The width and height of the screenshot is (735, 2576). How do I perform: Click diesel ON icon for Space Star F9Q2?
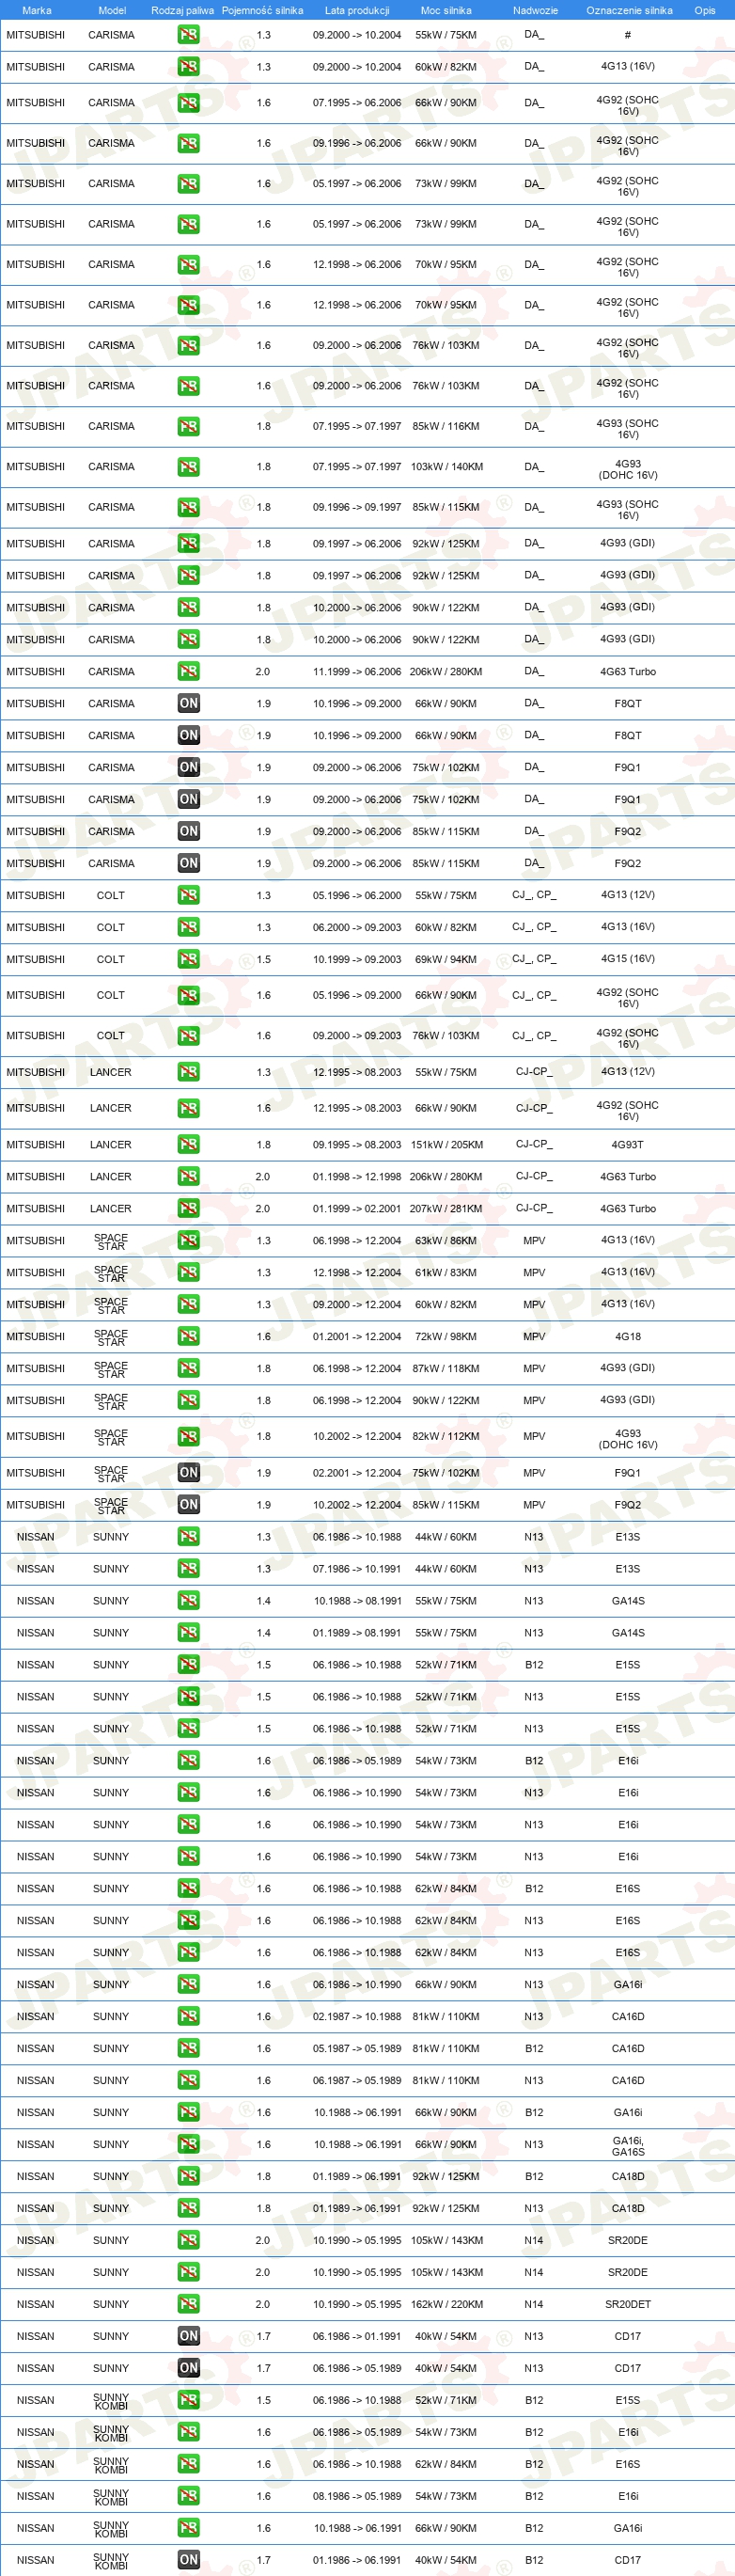click(x=188, y=1504)
